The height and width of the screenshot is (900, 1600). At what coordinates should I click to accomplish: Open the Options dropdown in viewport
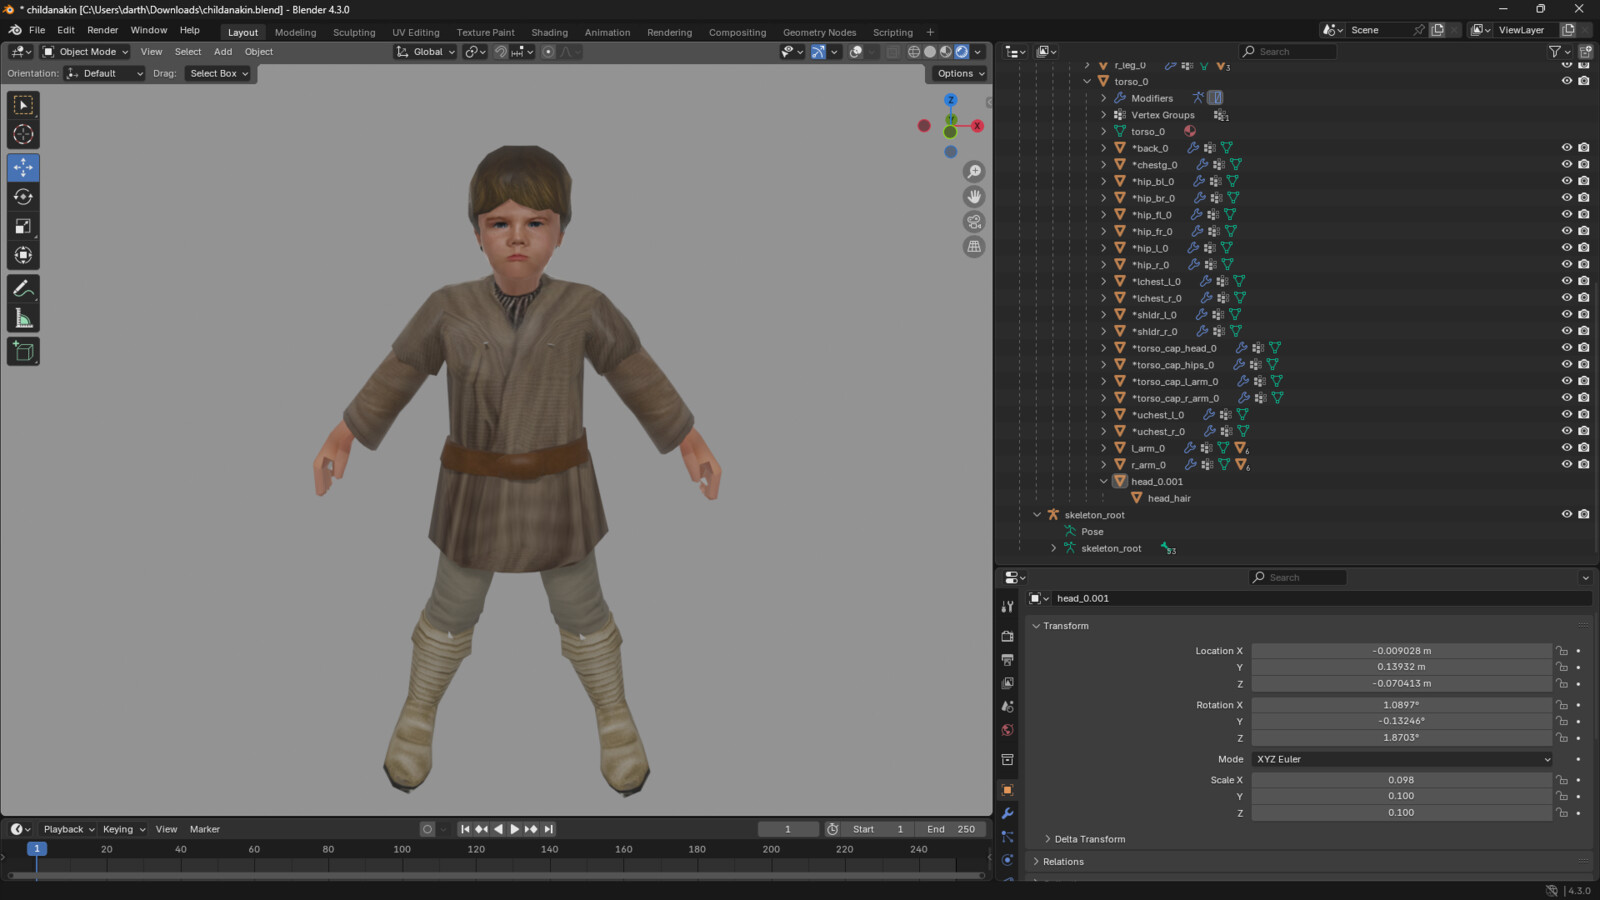pos(960,73)
